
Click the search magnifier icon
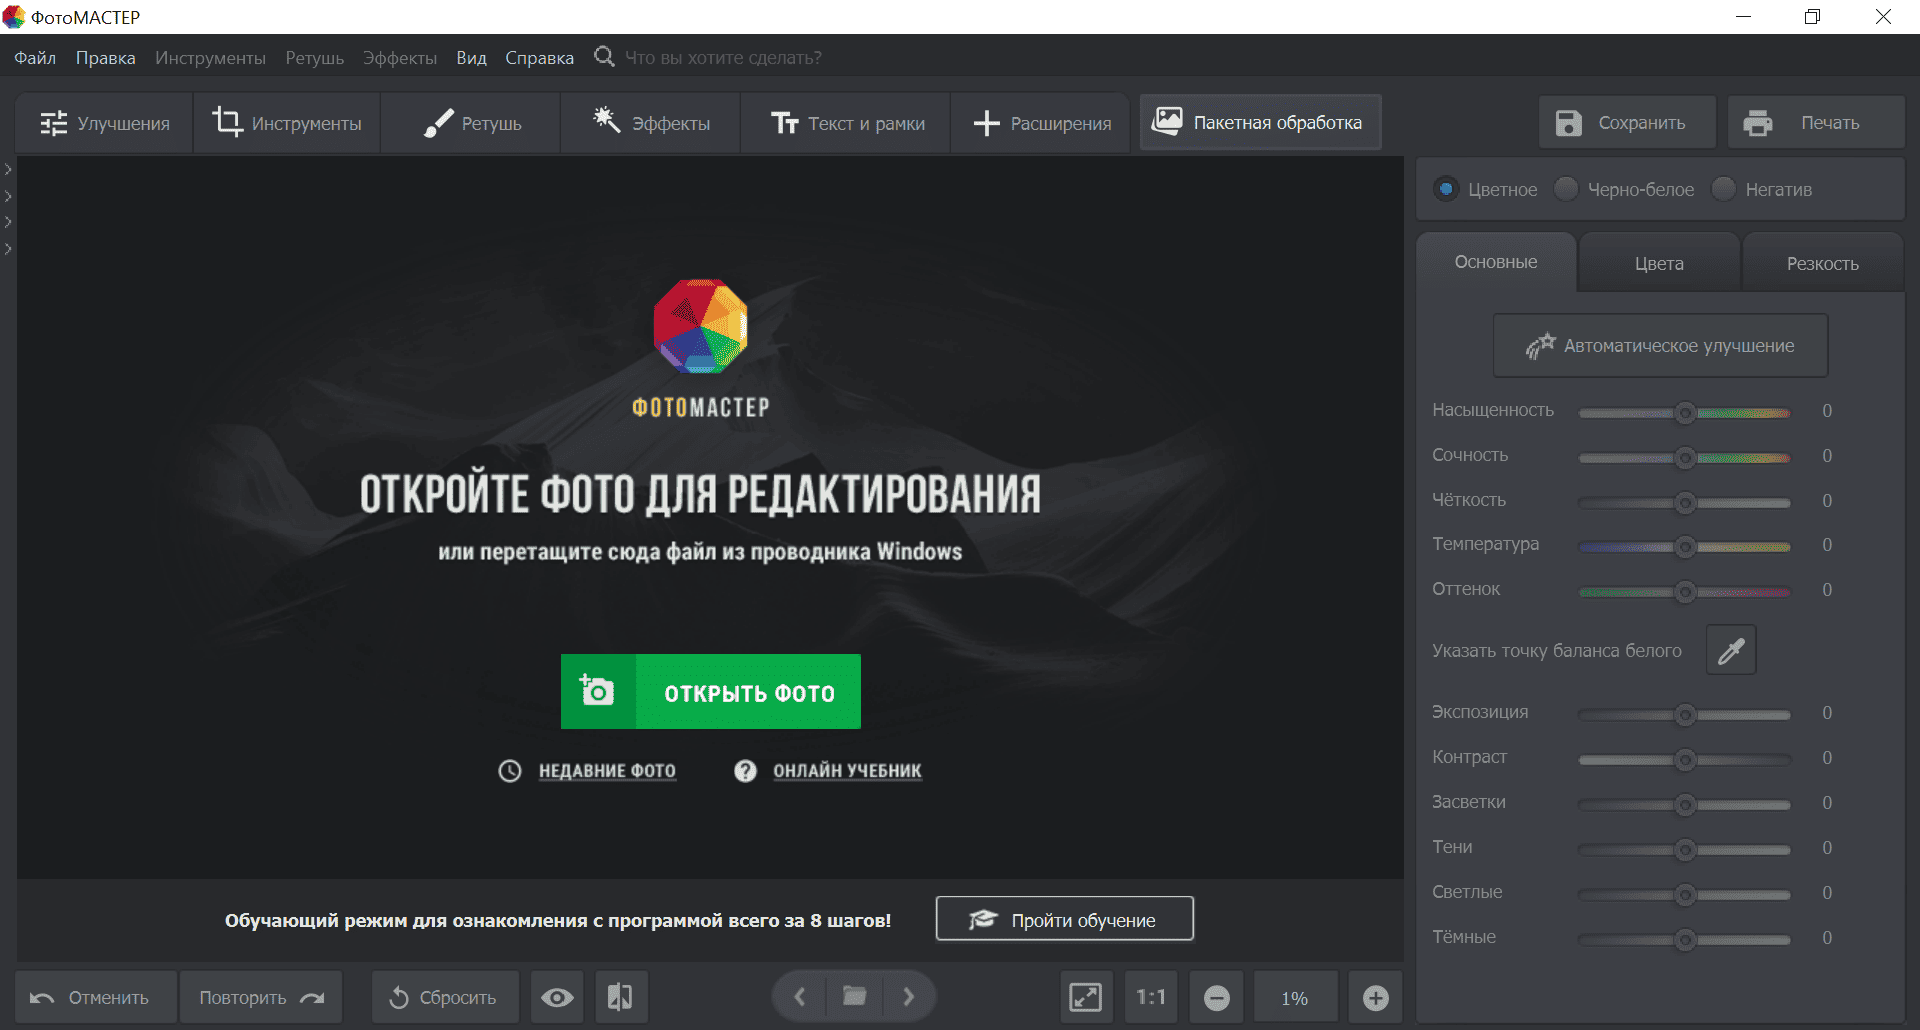pos(604,56)
